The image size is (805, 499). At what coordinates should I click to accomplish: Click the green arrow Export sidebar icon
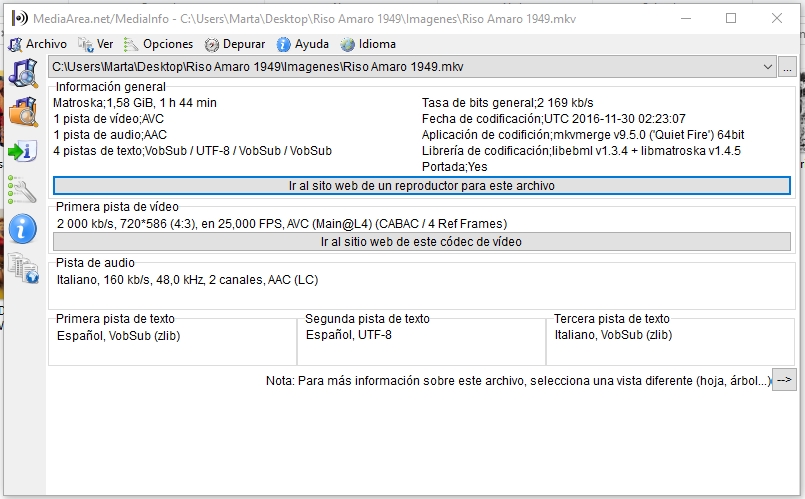[x=23, y=151]
